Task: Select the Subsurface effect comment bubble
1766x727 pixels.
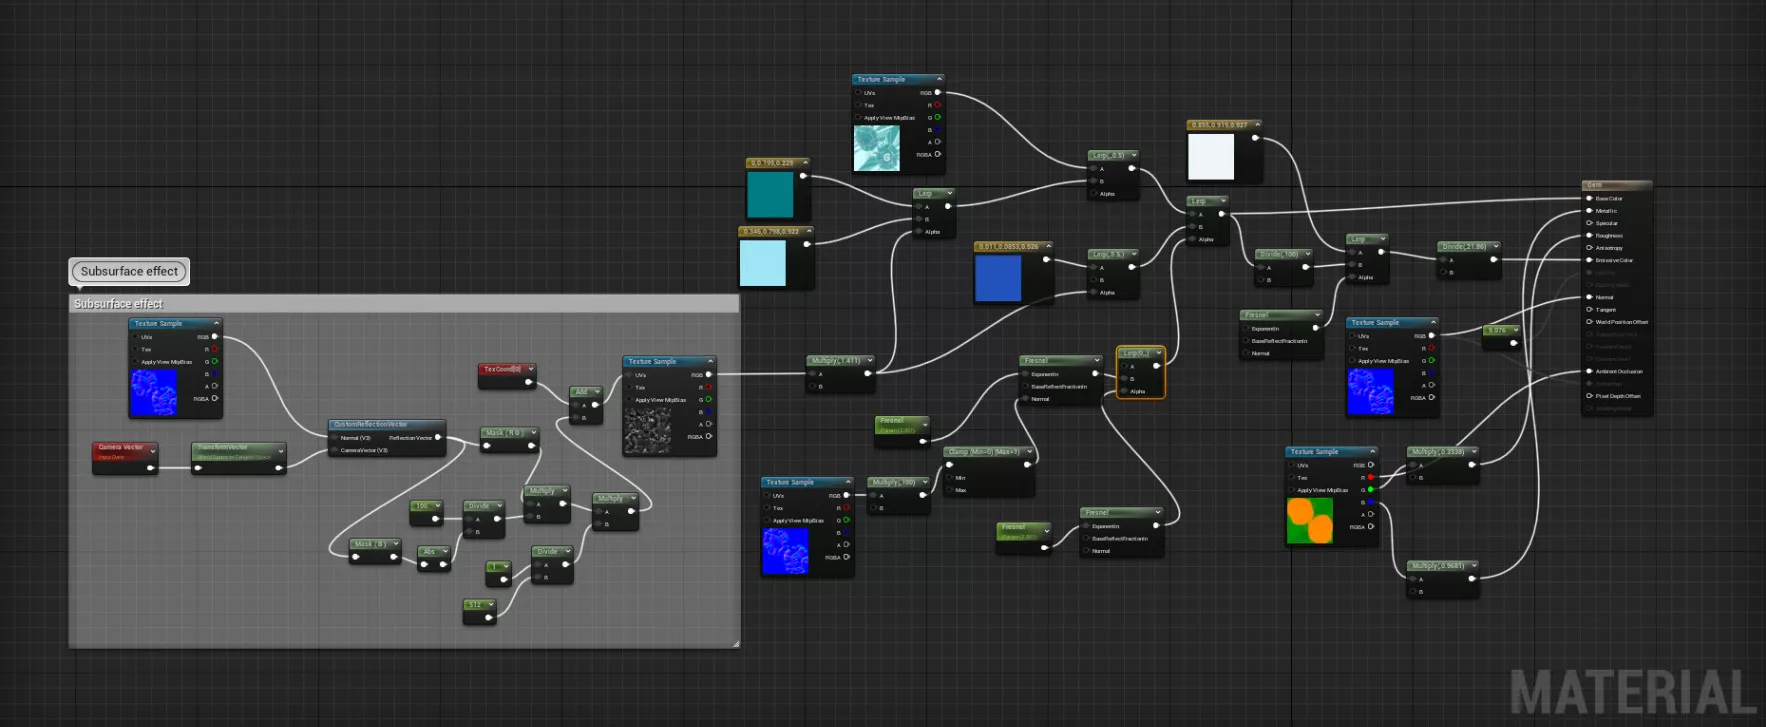Action: 129,271
